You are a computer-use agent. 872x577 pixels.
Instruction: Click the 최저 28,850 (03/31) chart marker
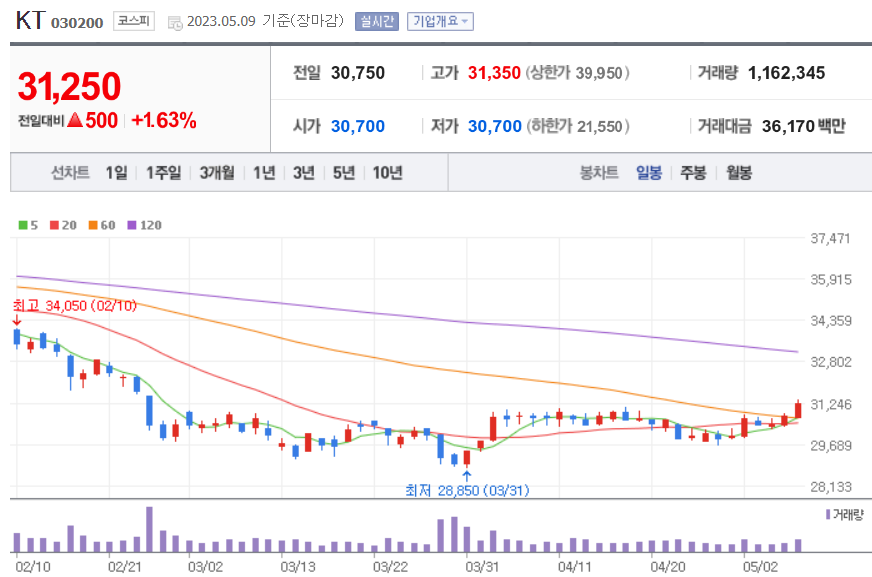467,490
